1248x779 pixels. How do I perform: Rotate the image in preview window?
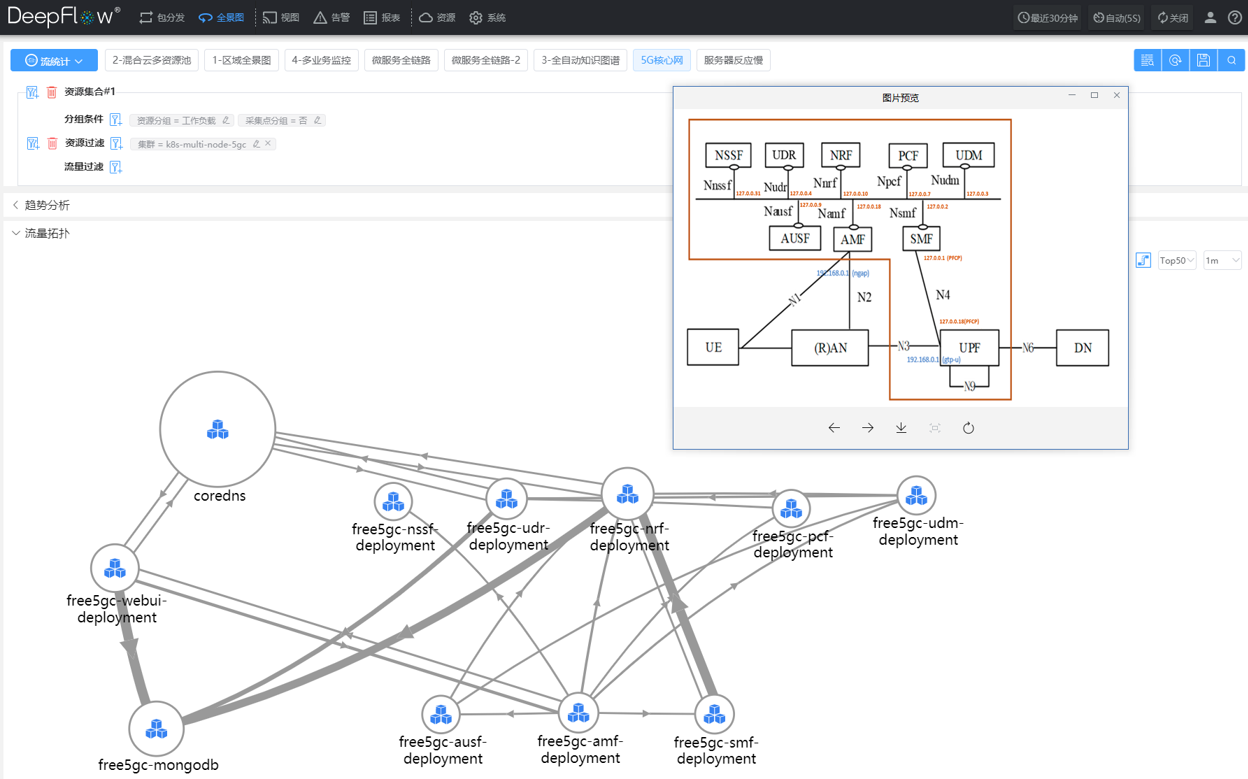point(968,428)
